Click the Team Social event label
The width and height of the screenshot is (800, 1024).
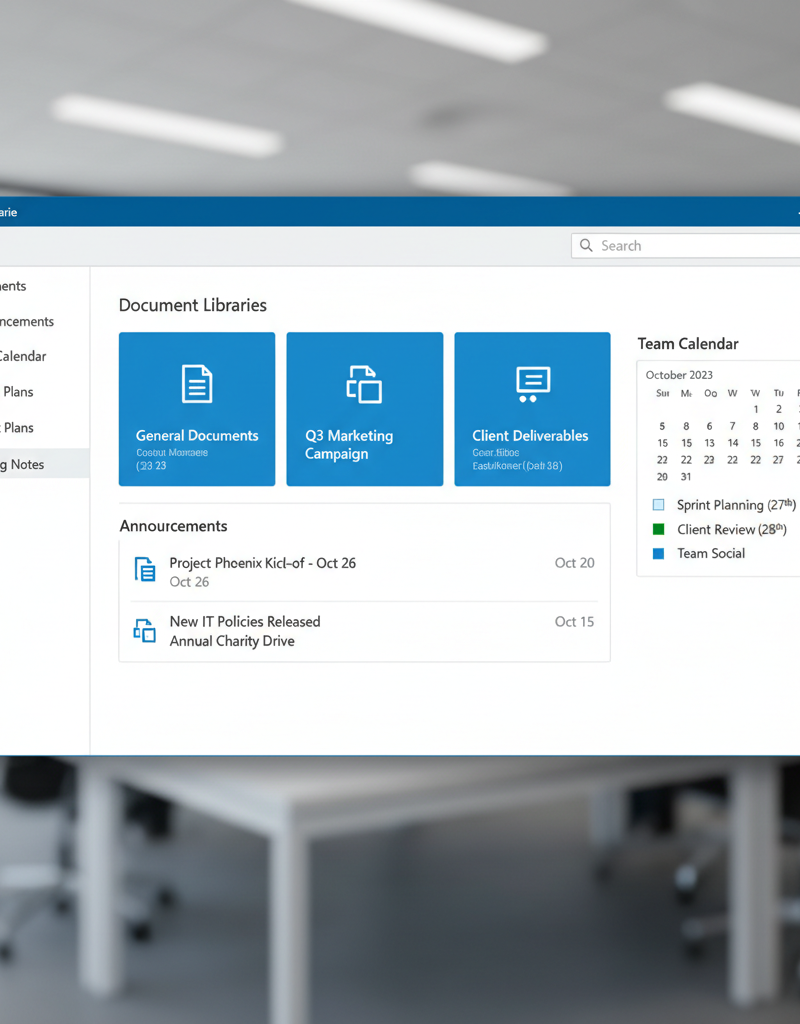711,553
